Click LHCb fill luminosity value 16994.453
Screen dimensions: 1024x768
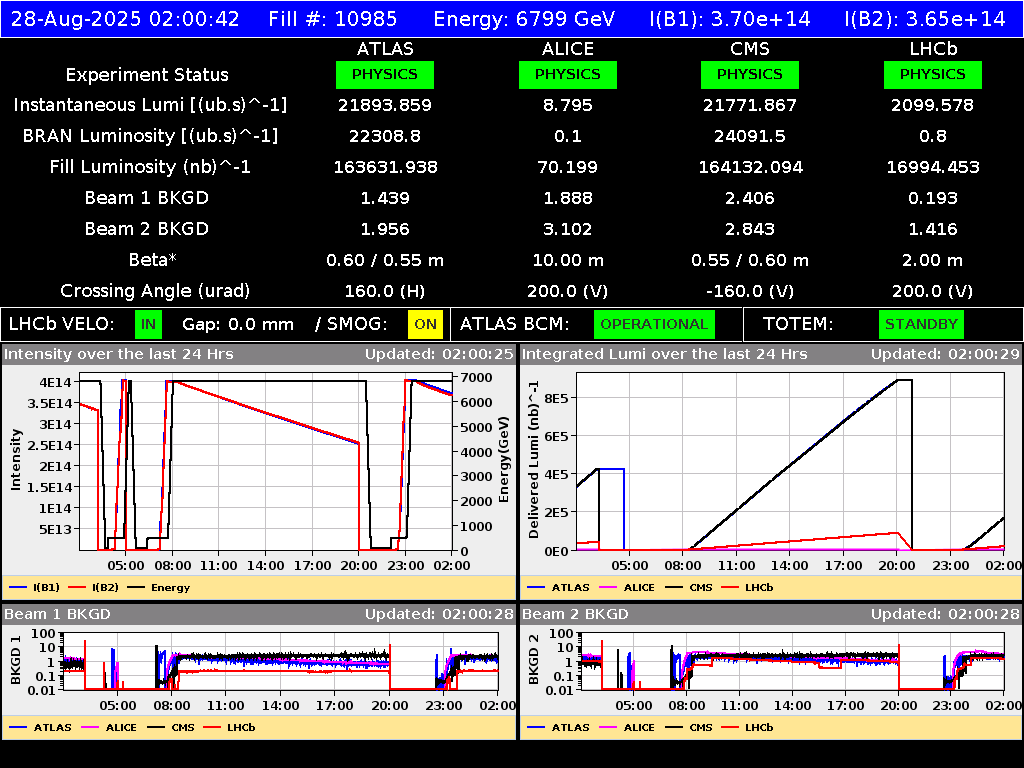point(933,167)
